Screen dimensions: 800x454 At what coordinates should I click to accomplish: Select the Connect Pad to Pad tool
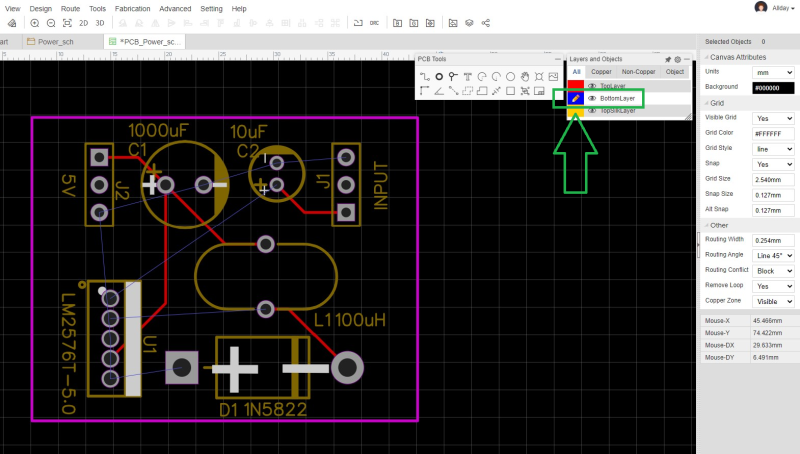[x=453, y=91]
